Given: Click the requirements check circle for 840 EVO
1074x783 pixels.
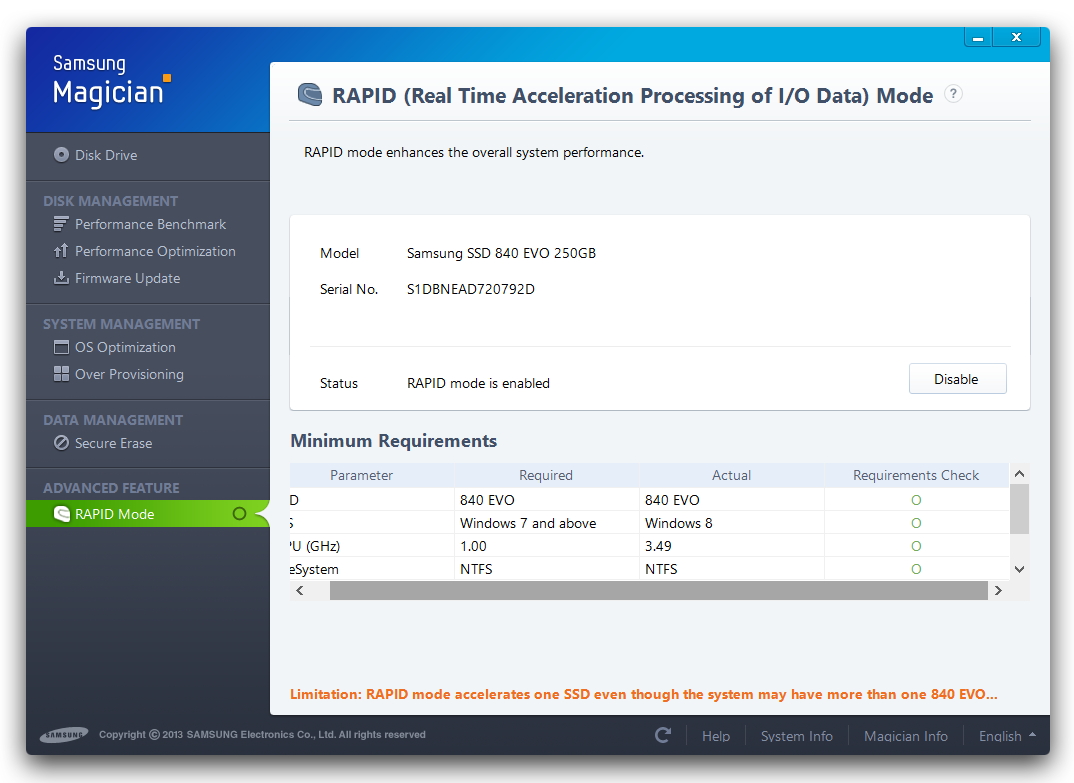Looking at the screenshot, I should [x=916, y=500].
